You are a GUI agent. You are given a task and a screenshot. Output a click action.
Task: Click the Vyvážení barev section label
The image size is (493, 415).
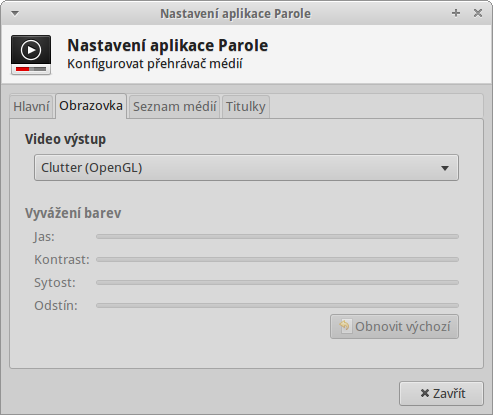(73, 213)
